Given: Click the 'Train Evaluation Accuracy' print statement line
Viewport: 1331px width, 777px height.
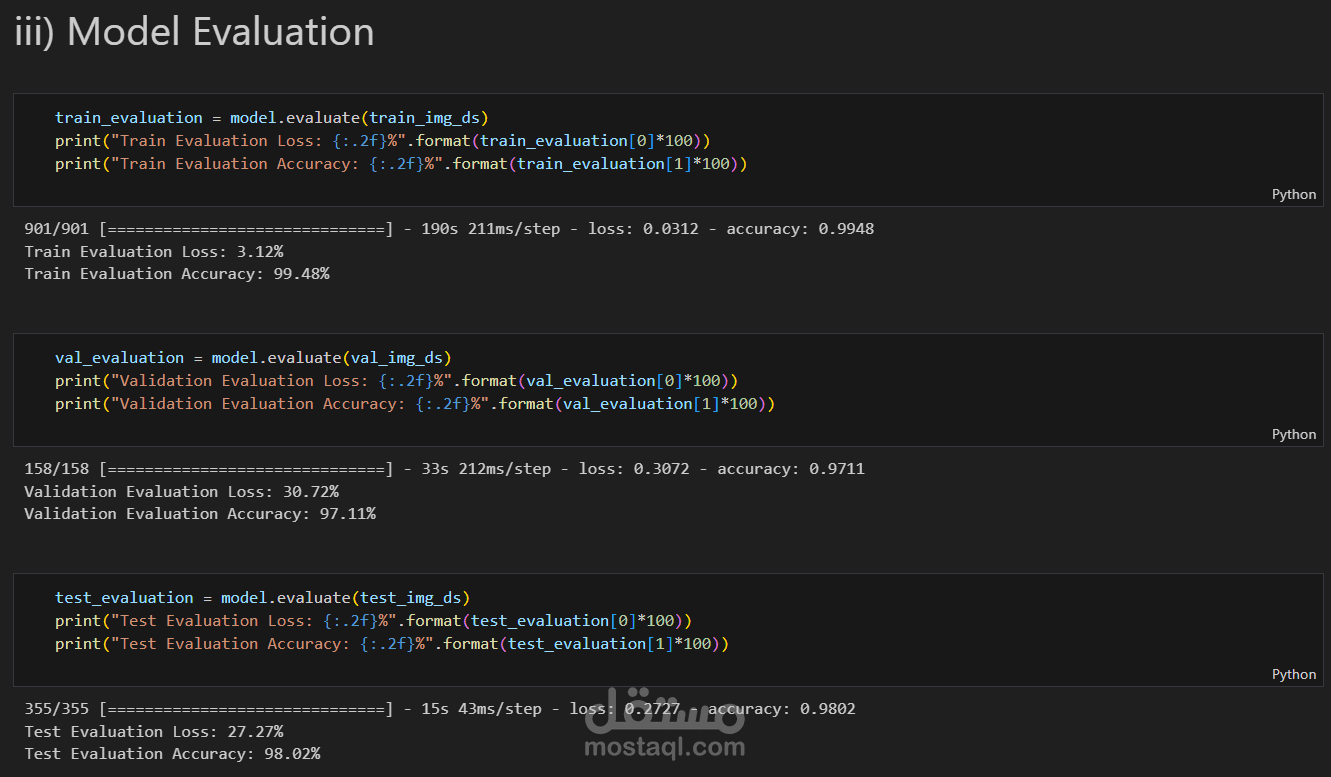Looking at the screenshot, I should click(401, 164).
